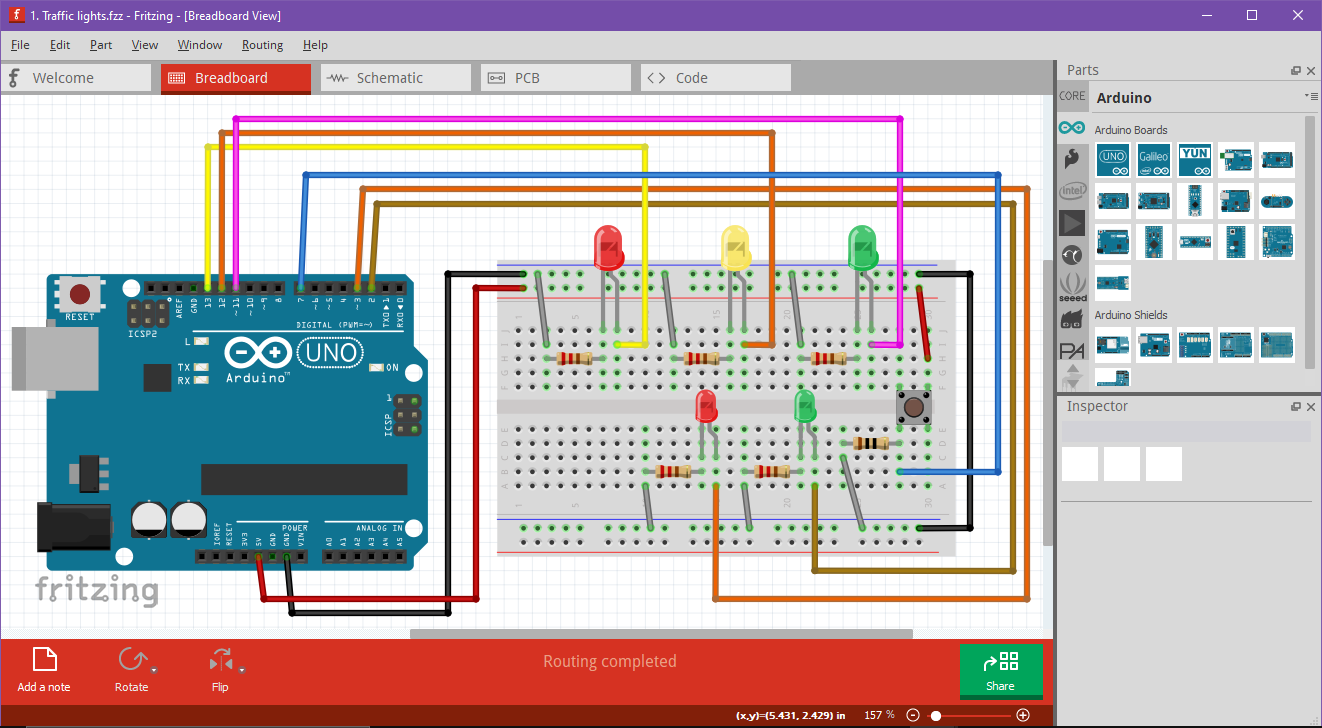Switch to the Schematic view tab
This screenshot has width=1322, height=728.
point(395,77)
